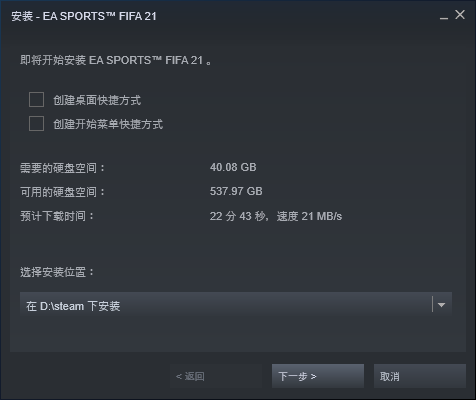This screenshot has width=476, height=400.
Task: Click the 下一步 > button
Action: click(318, 376)
